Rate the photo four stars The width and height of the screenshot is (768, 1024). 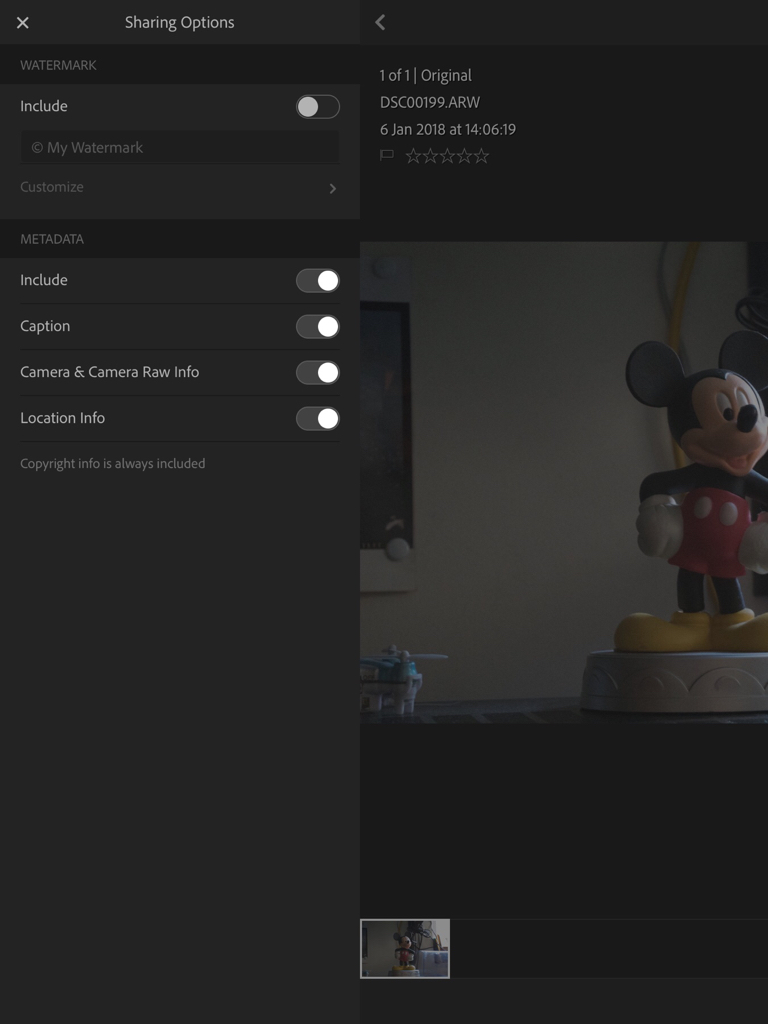click(464, 155)
